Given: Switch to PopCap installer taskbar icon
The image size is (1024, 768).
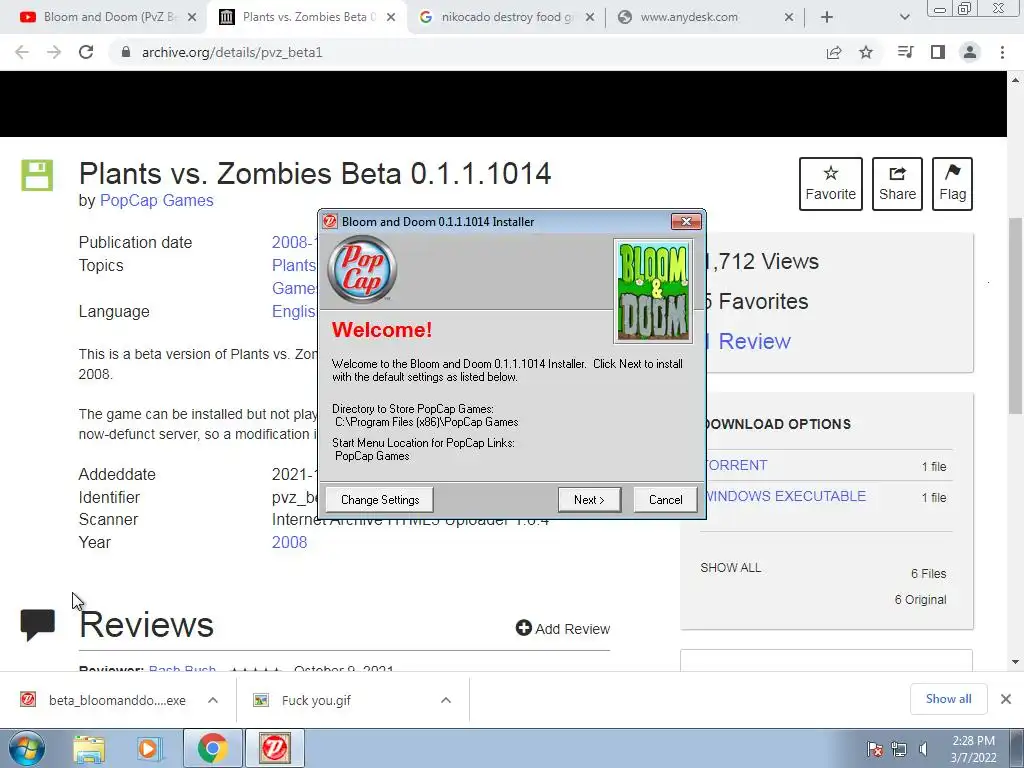Looking at the screenshot, I should click(x=274, y=748).
